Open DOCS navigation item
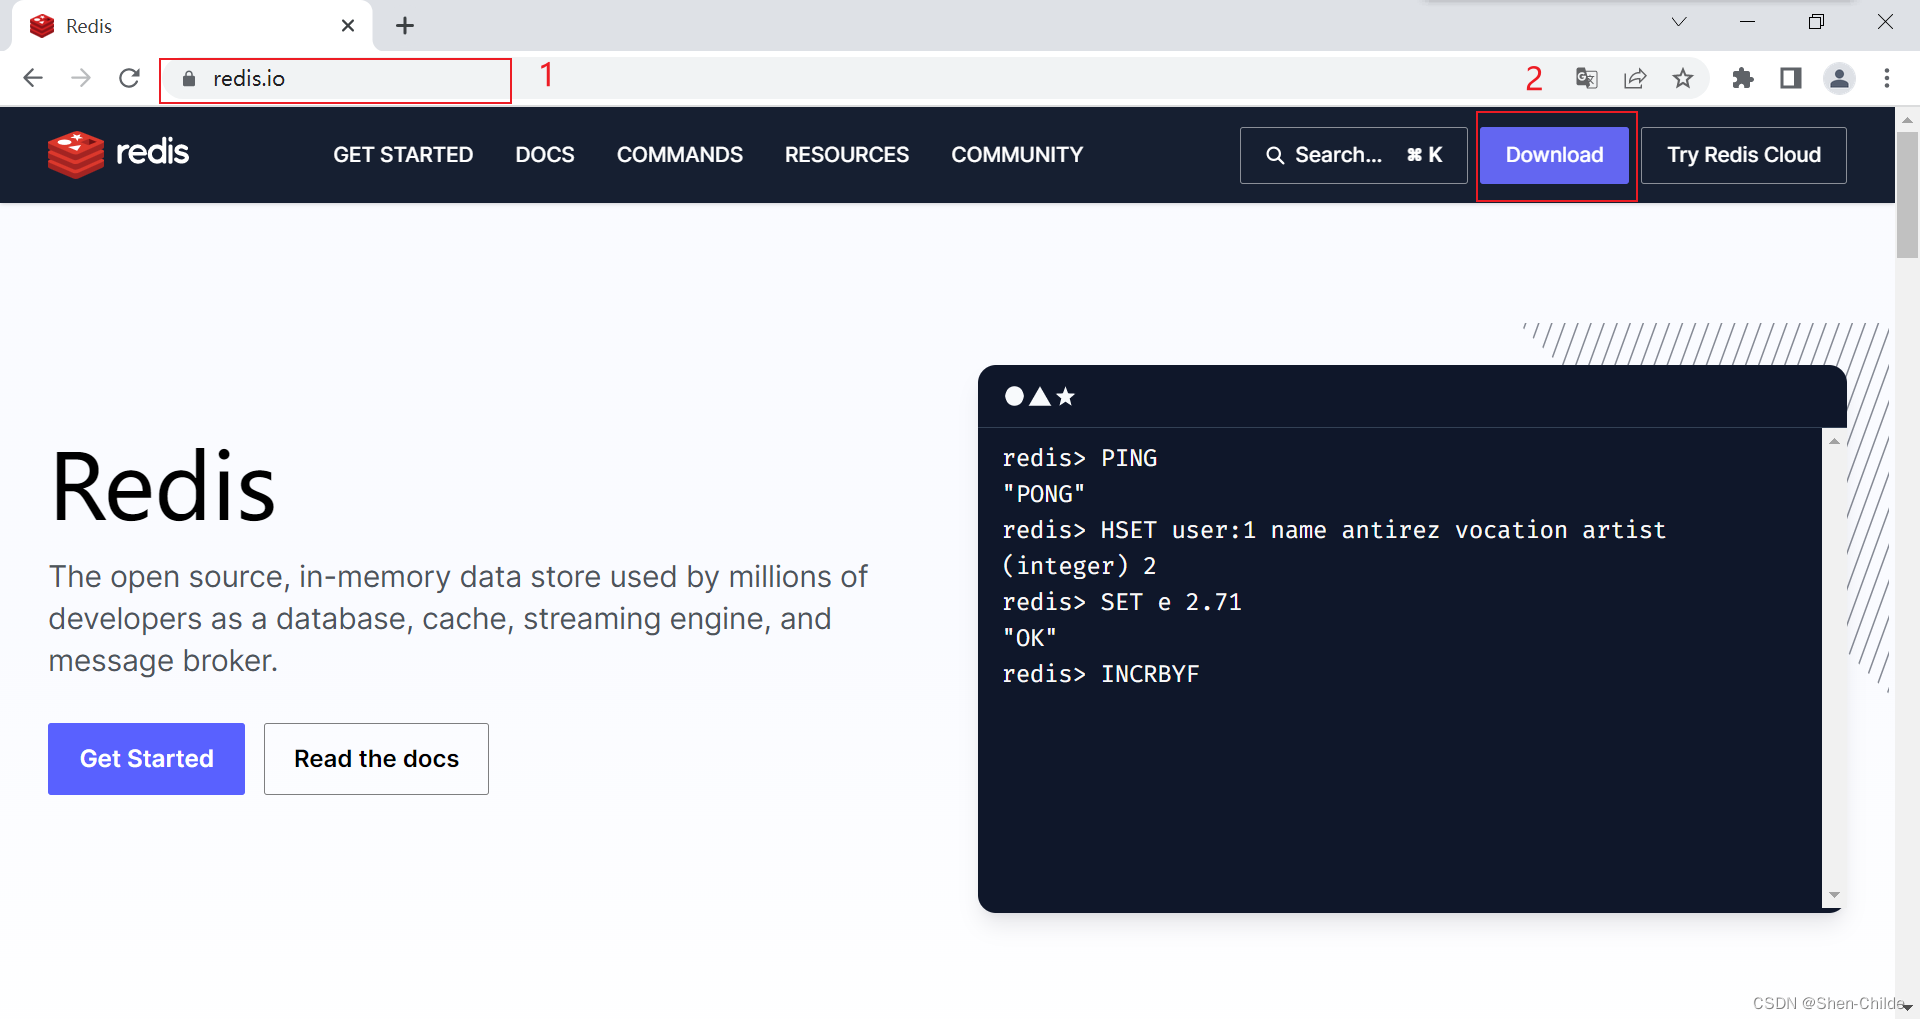Image resolution: width=1920 pixels, height=1019 pixels. pyautogui.click(x=545, y=155)
